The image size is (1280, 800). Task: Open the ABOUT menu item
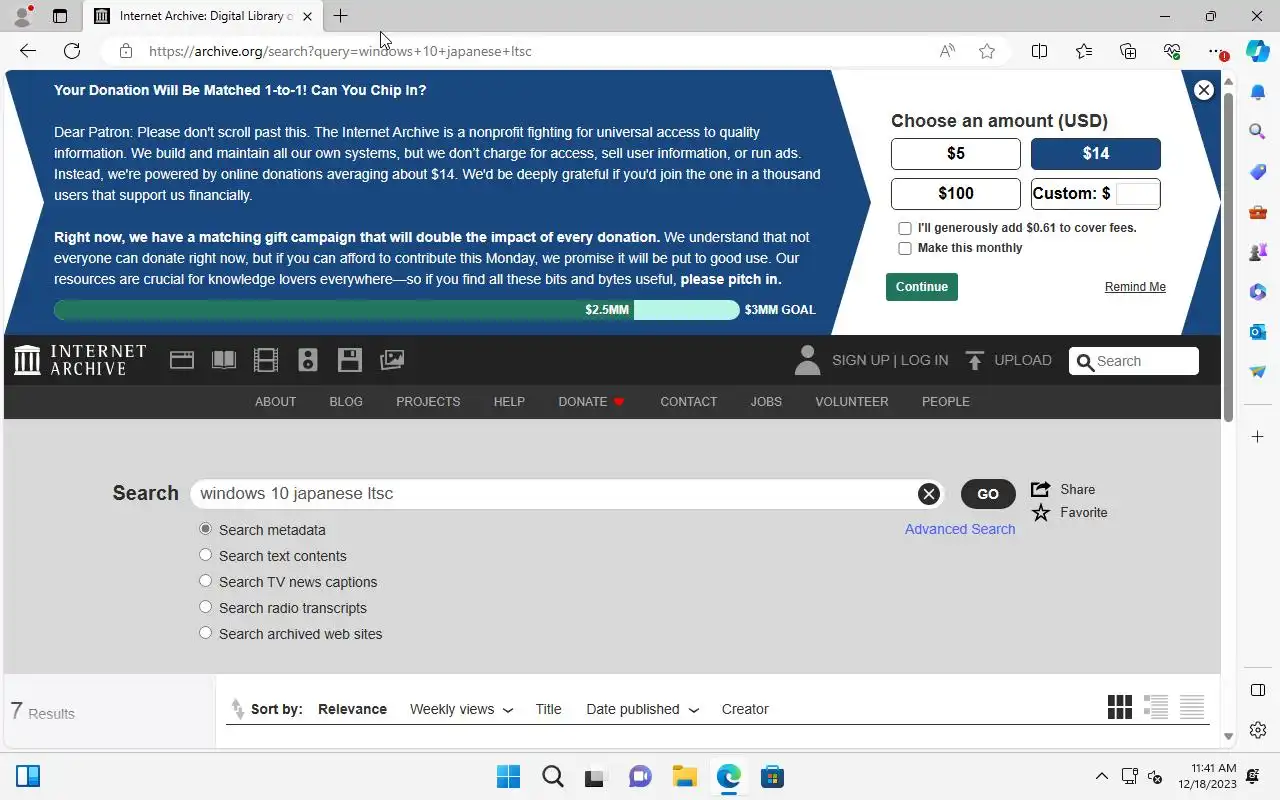pos(275,401)
